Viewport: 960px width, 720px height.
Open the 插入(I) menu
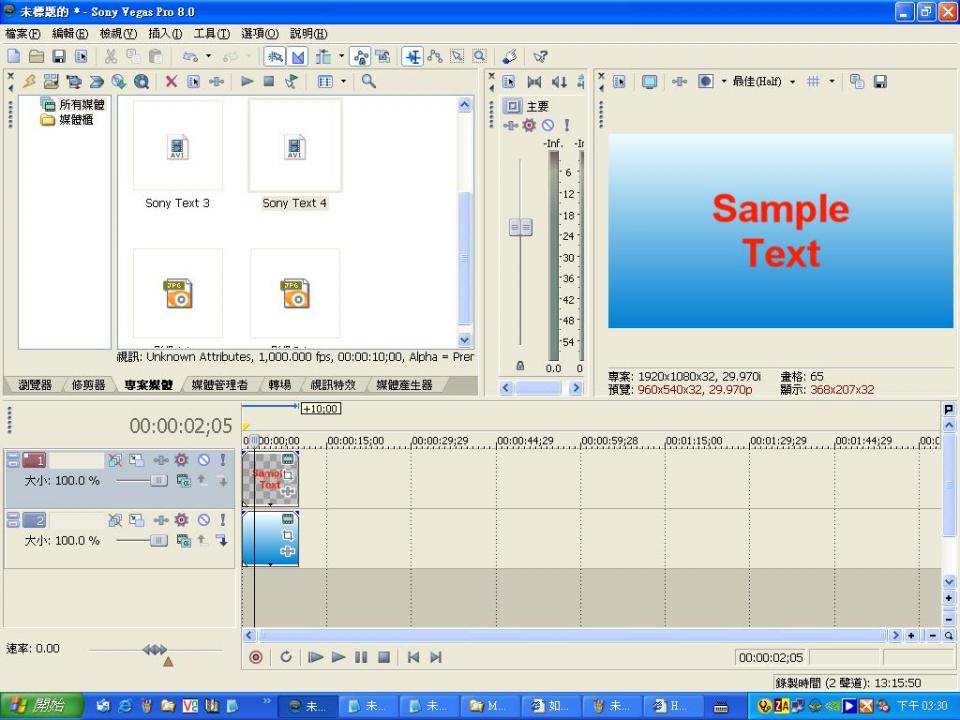click(x=165, y=34)
